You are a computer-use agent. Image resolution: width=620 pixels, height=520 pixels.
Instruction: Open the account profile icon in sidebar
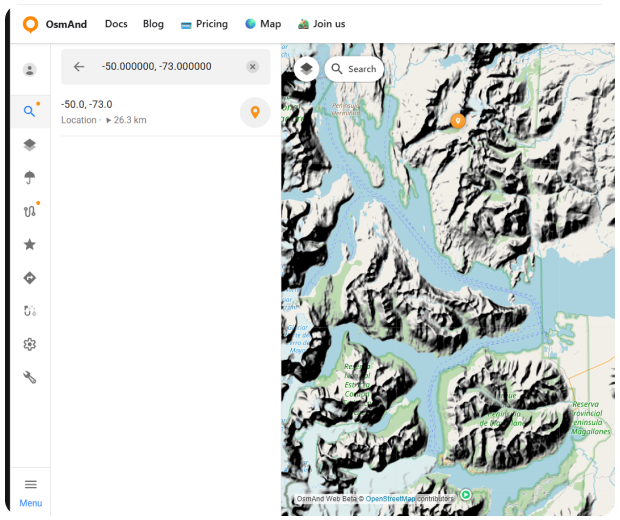pyautogui.click(x=30, y=70)
